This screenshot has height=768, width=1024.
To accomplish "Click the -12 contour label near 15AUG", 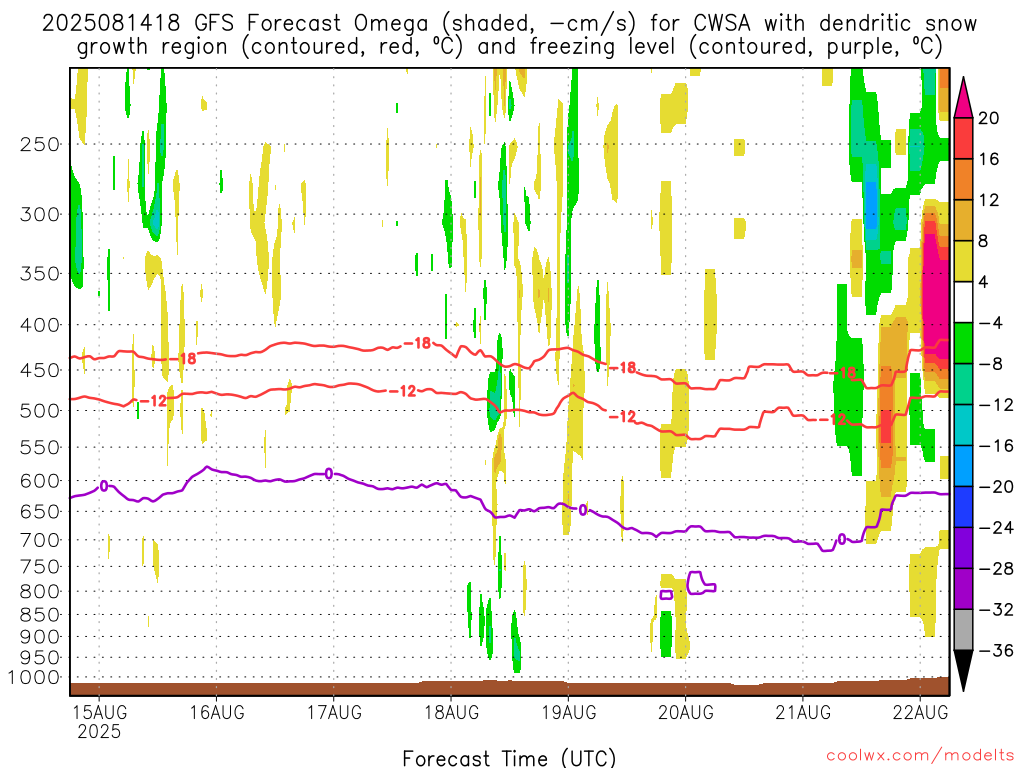I will coord(153,400).
